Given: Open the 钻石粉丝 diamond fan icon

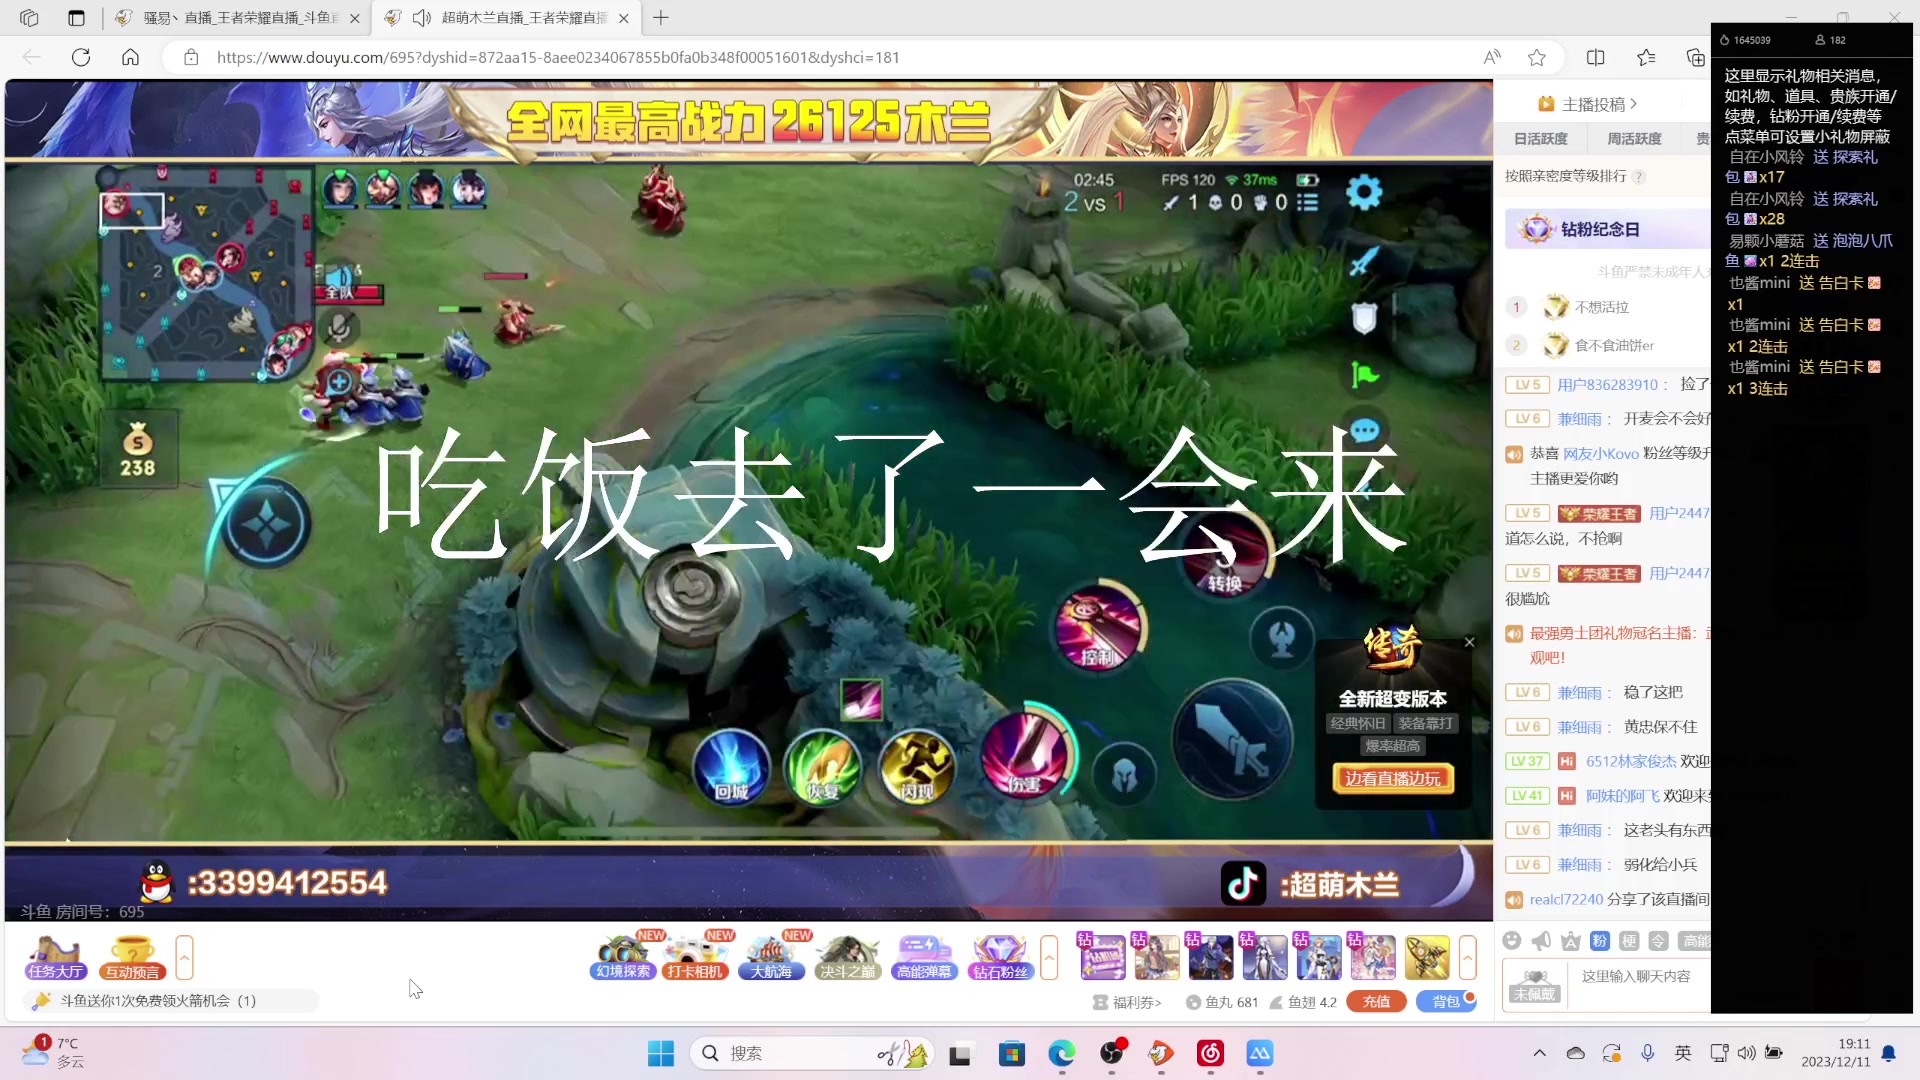Looking at the screenshot, I should pyautogui.click(x=1000, y=957).
